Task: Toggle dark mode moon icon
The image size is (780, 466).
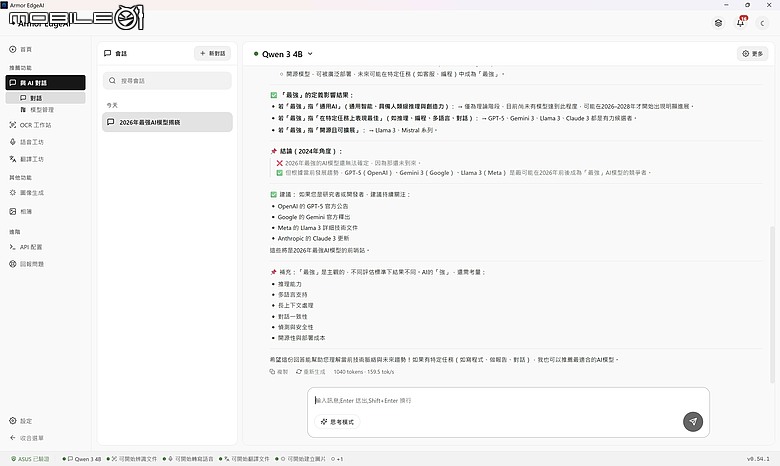Action: pos(762,23)
